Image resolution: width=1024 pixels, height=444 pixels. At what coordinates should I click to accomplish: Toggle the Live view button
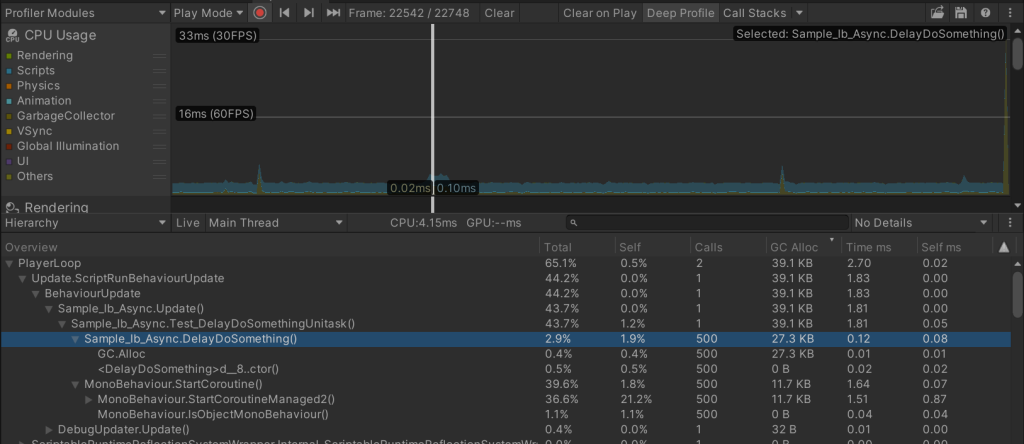[x=188, y=223]
